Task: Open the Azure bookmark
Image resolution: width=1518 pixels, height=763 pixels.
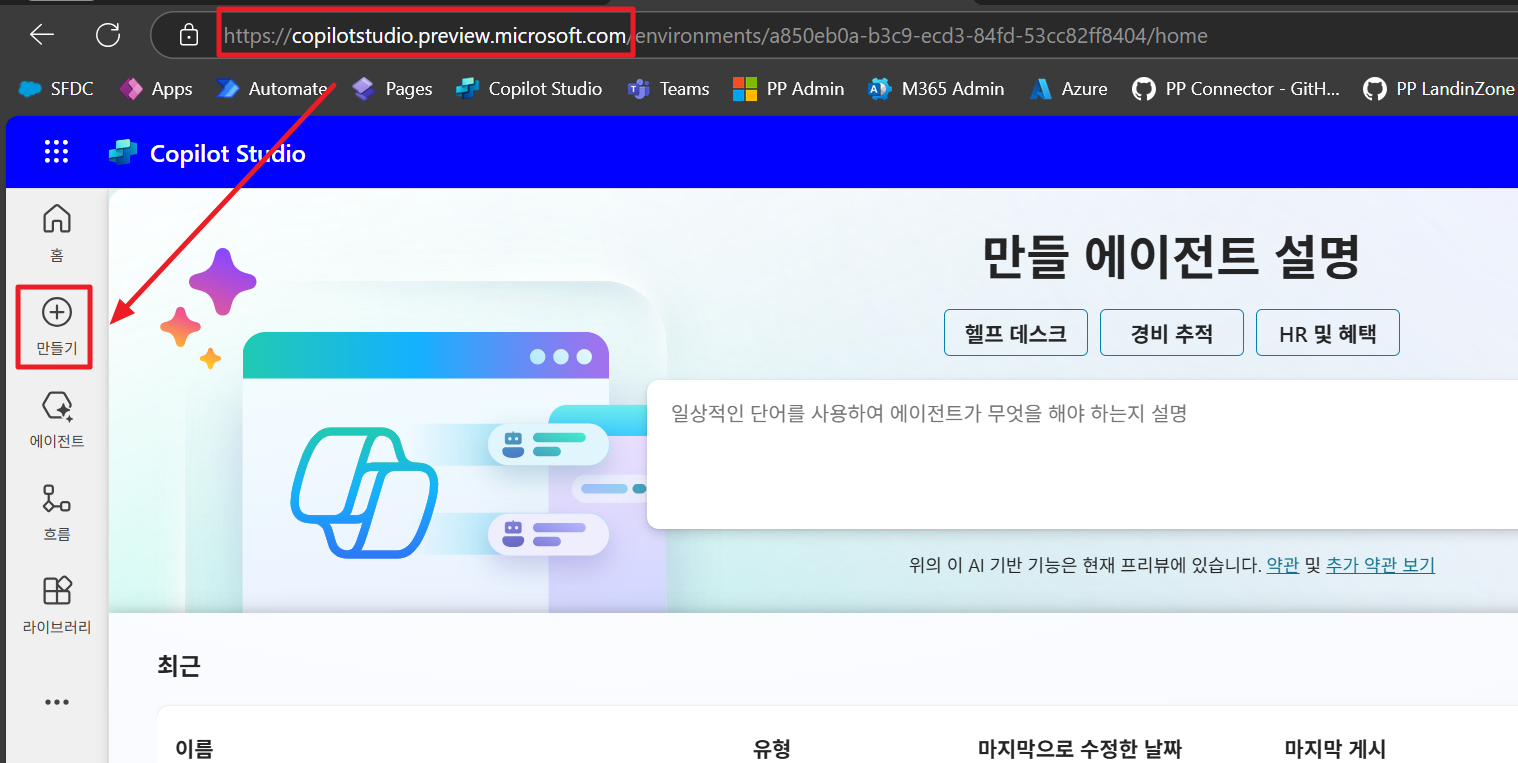Action: coord(1069,89)
